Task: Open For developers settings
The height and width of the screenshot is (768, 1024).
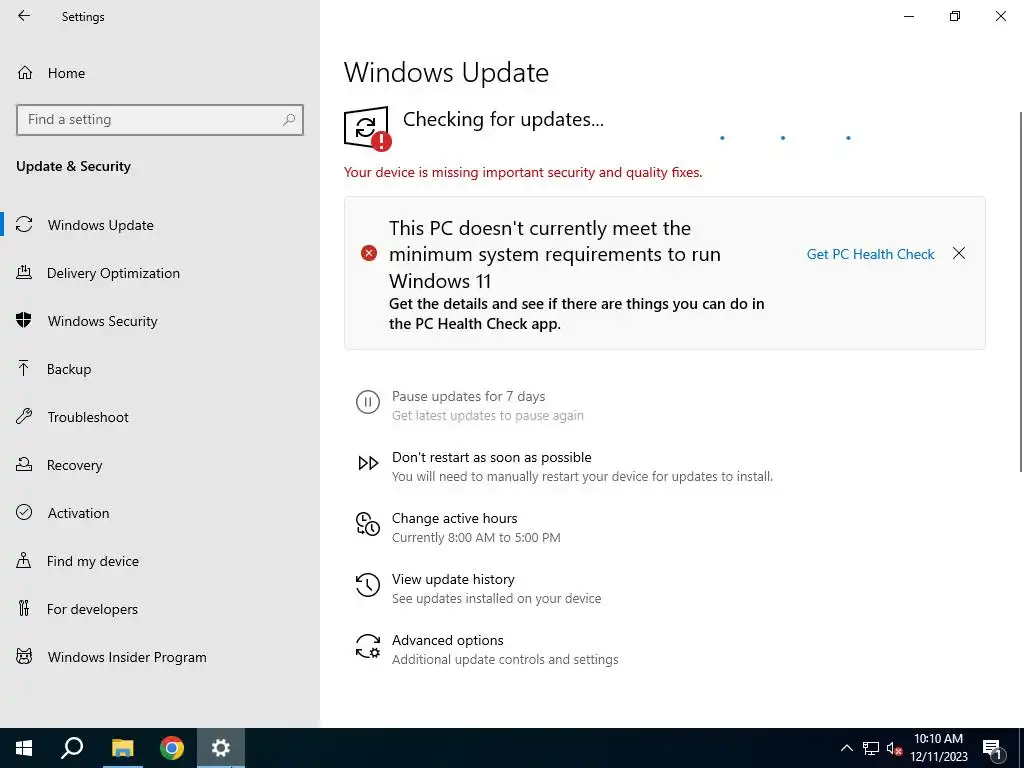Action: 92,609
